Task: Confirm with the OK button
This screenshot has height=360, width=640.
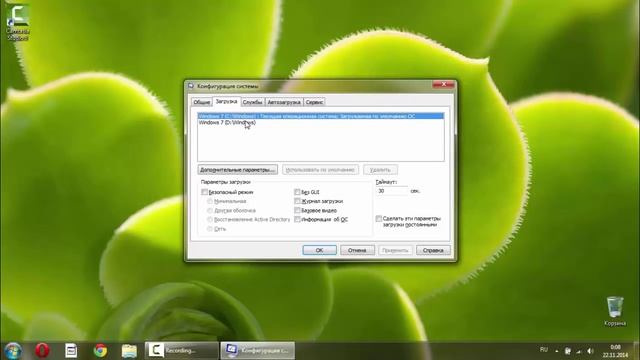Action: click(320, 250)
